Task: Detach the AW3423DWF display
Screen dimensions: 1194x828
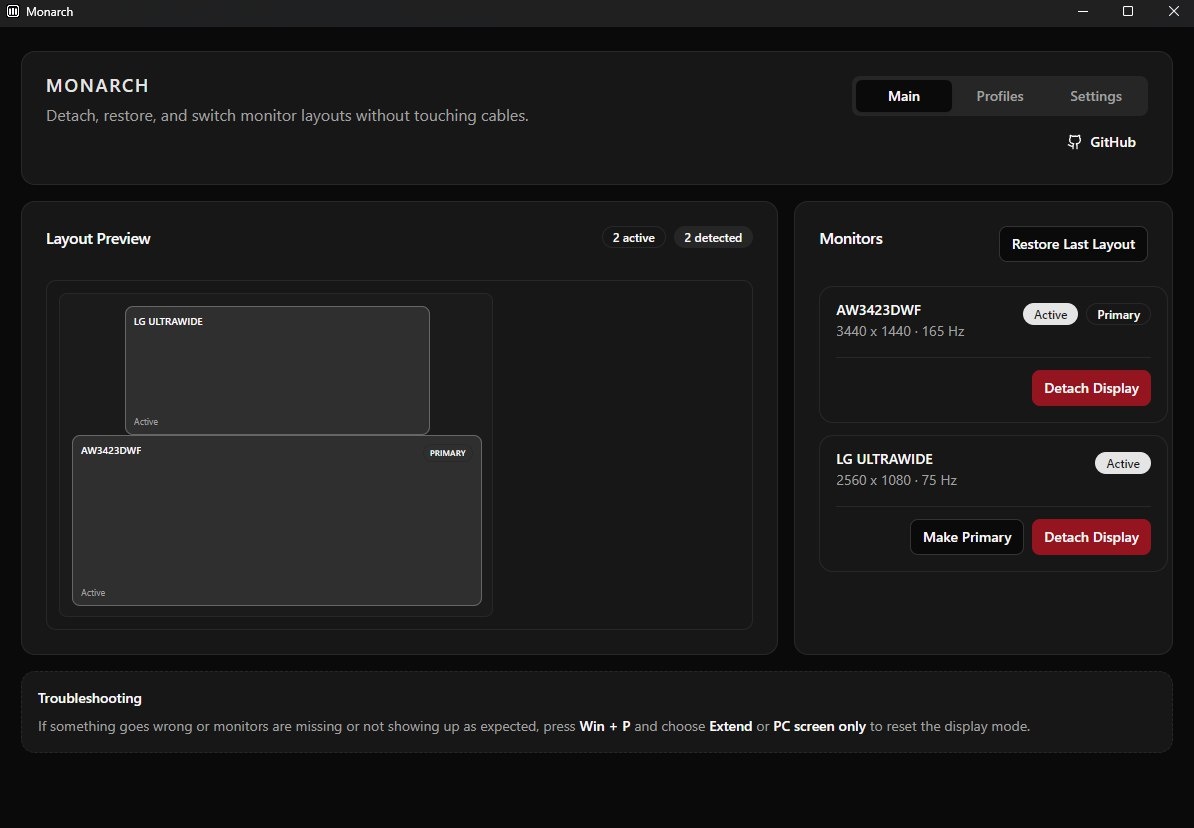Action: click(1090, 388)
